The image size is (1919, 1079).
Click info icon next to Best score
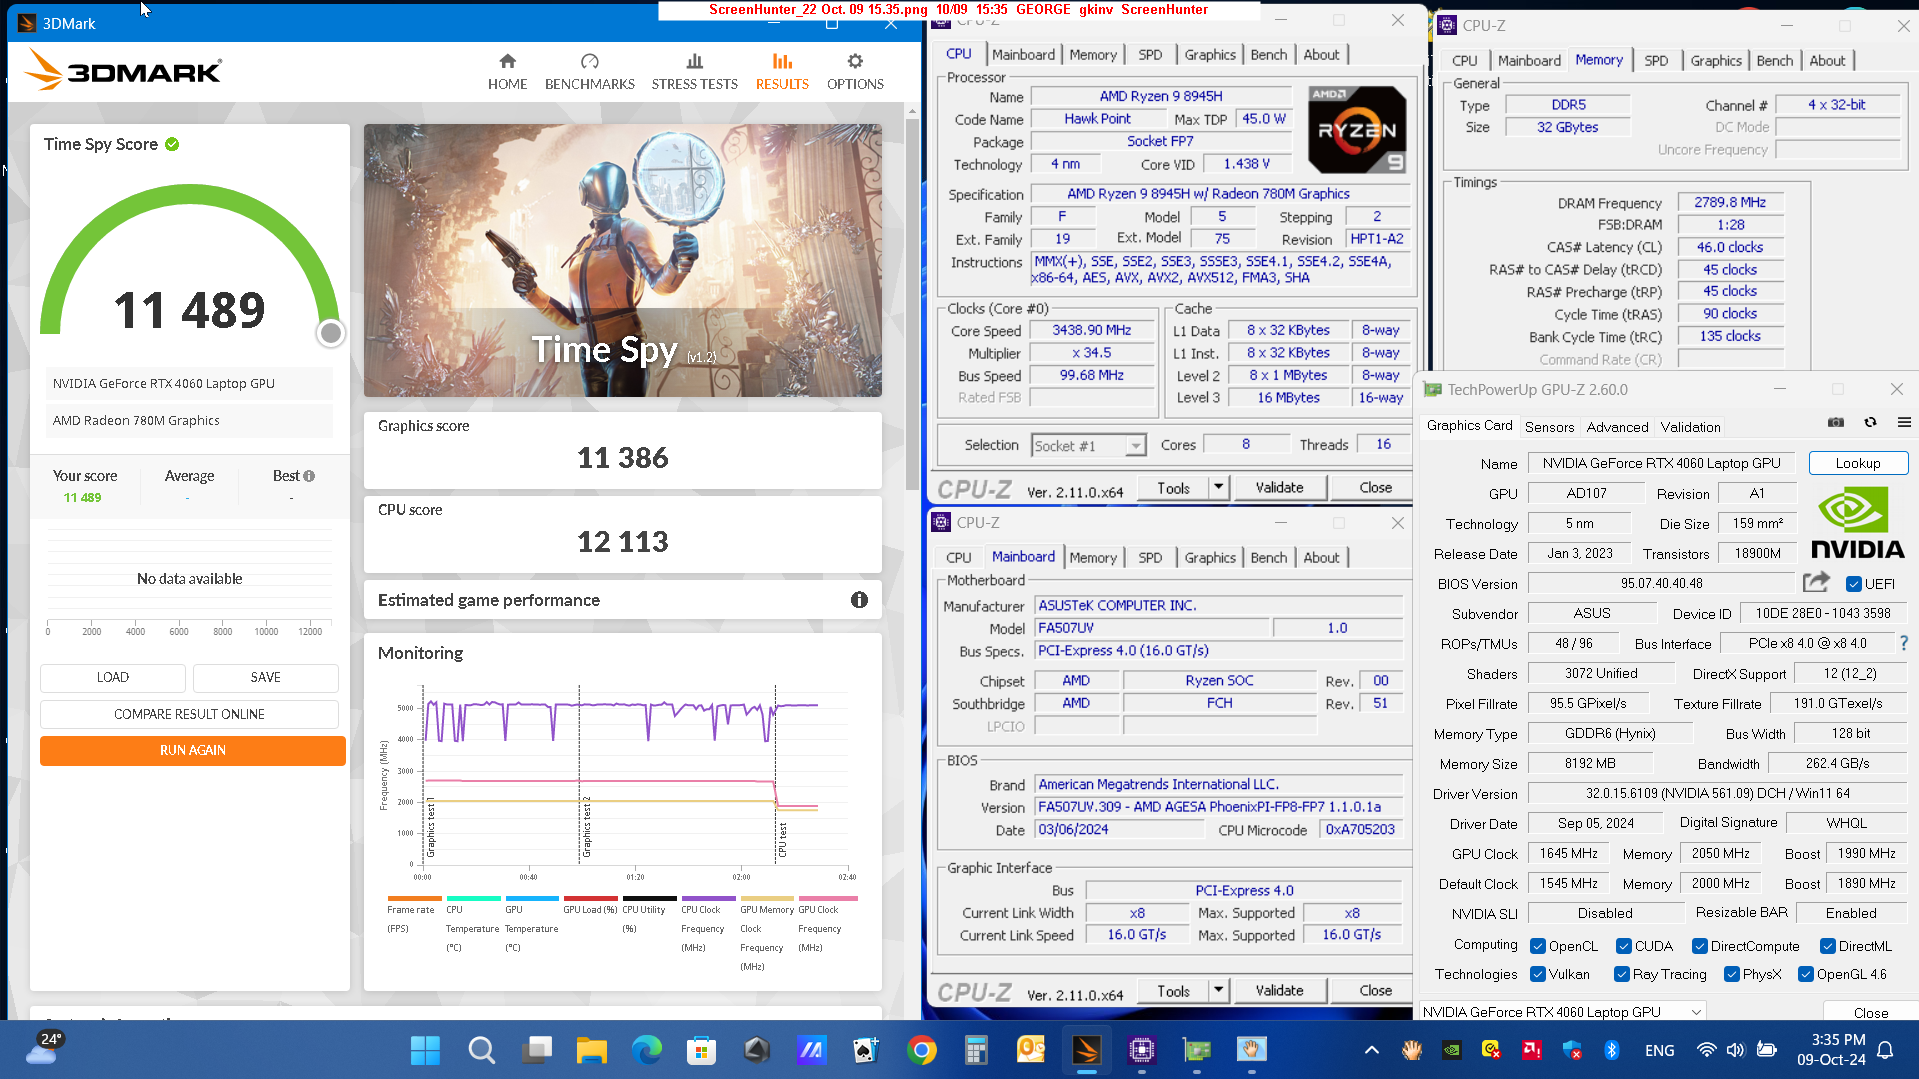pyautogui.click(x=309, y=476)
